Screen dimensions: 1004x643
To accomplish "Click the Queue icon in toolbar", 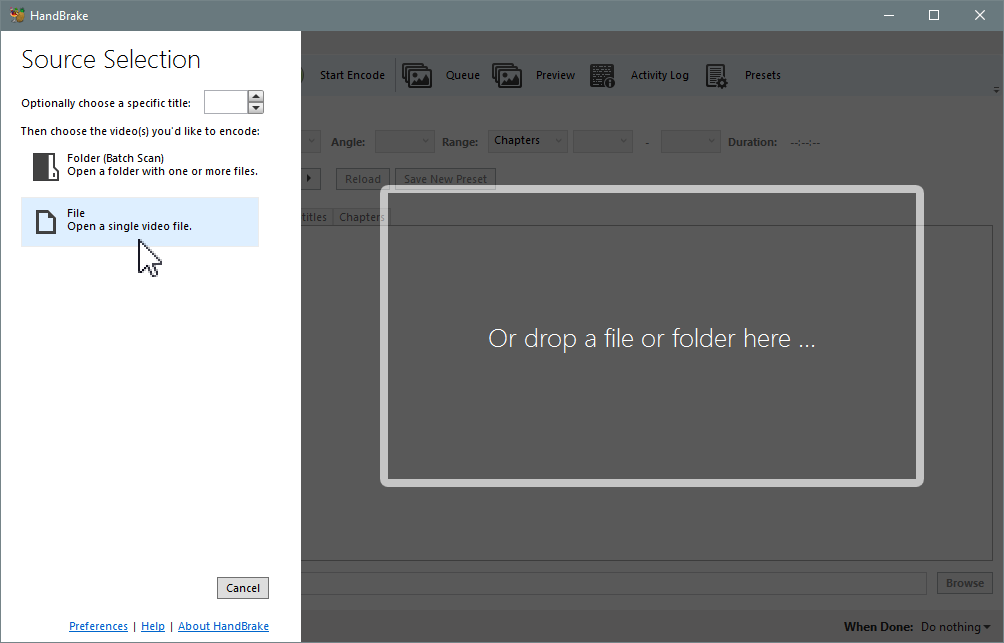I will (x=417, y=76).
